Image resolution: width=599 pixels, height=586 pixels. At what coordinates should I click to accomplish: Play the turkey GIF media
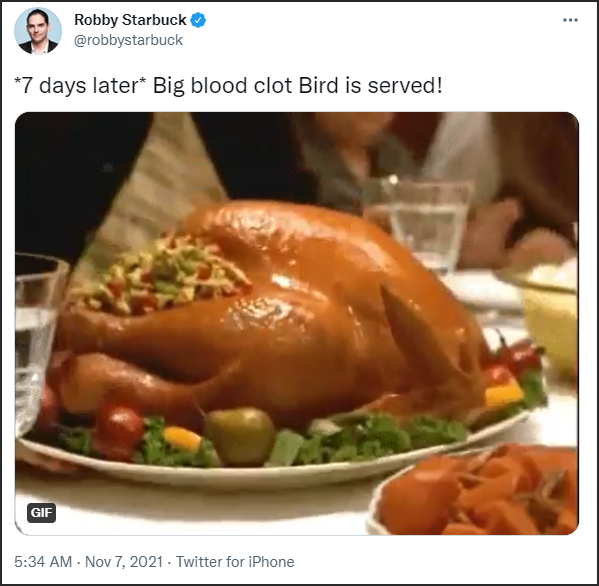(297, 323)
